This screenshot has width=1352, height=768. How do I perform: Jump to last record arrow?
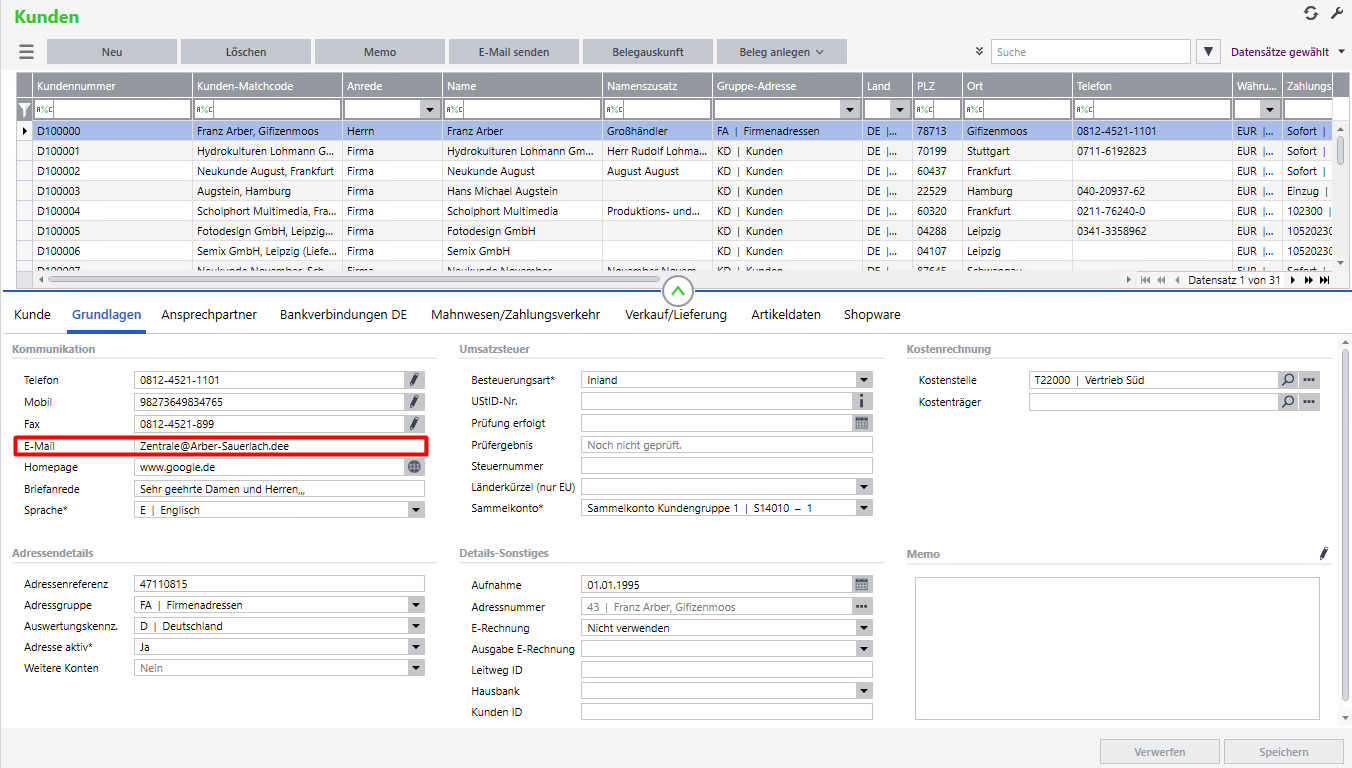click(1324, 280)
